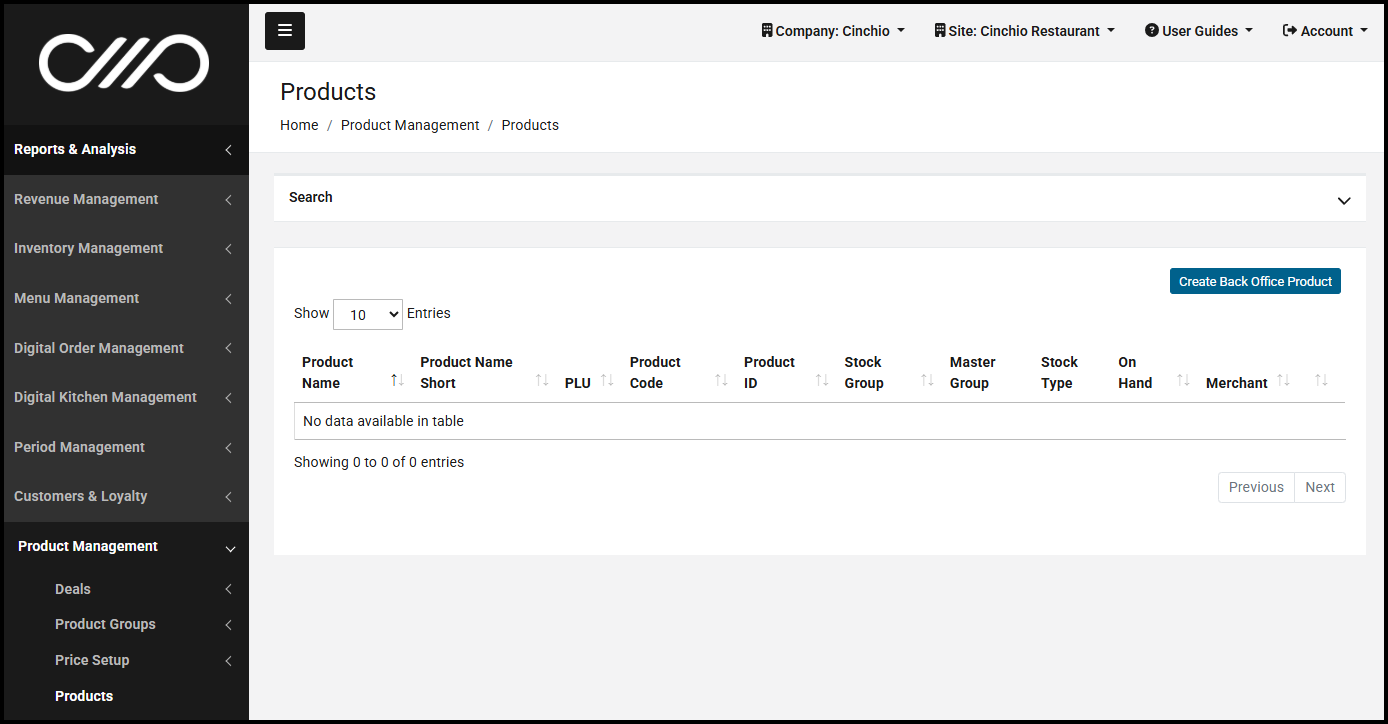1388x724 pixels.
Task: Expand Digital Kitchen Management section
Action: tap(124, 397)
